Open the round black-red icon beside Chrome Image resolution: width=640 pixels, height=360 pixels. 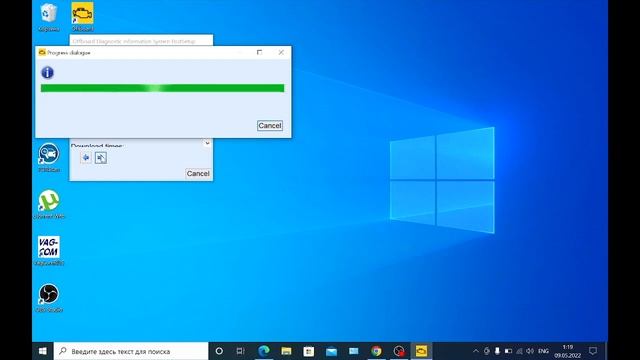click(399, 351)
